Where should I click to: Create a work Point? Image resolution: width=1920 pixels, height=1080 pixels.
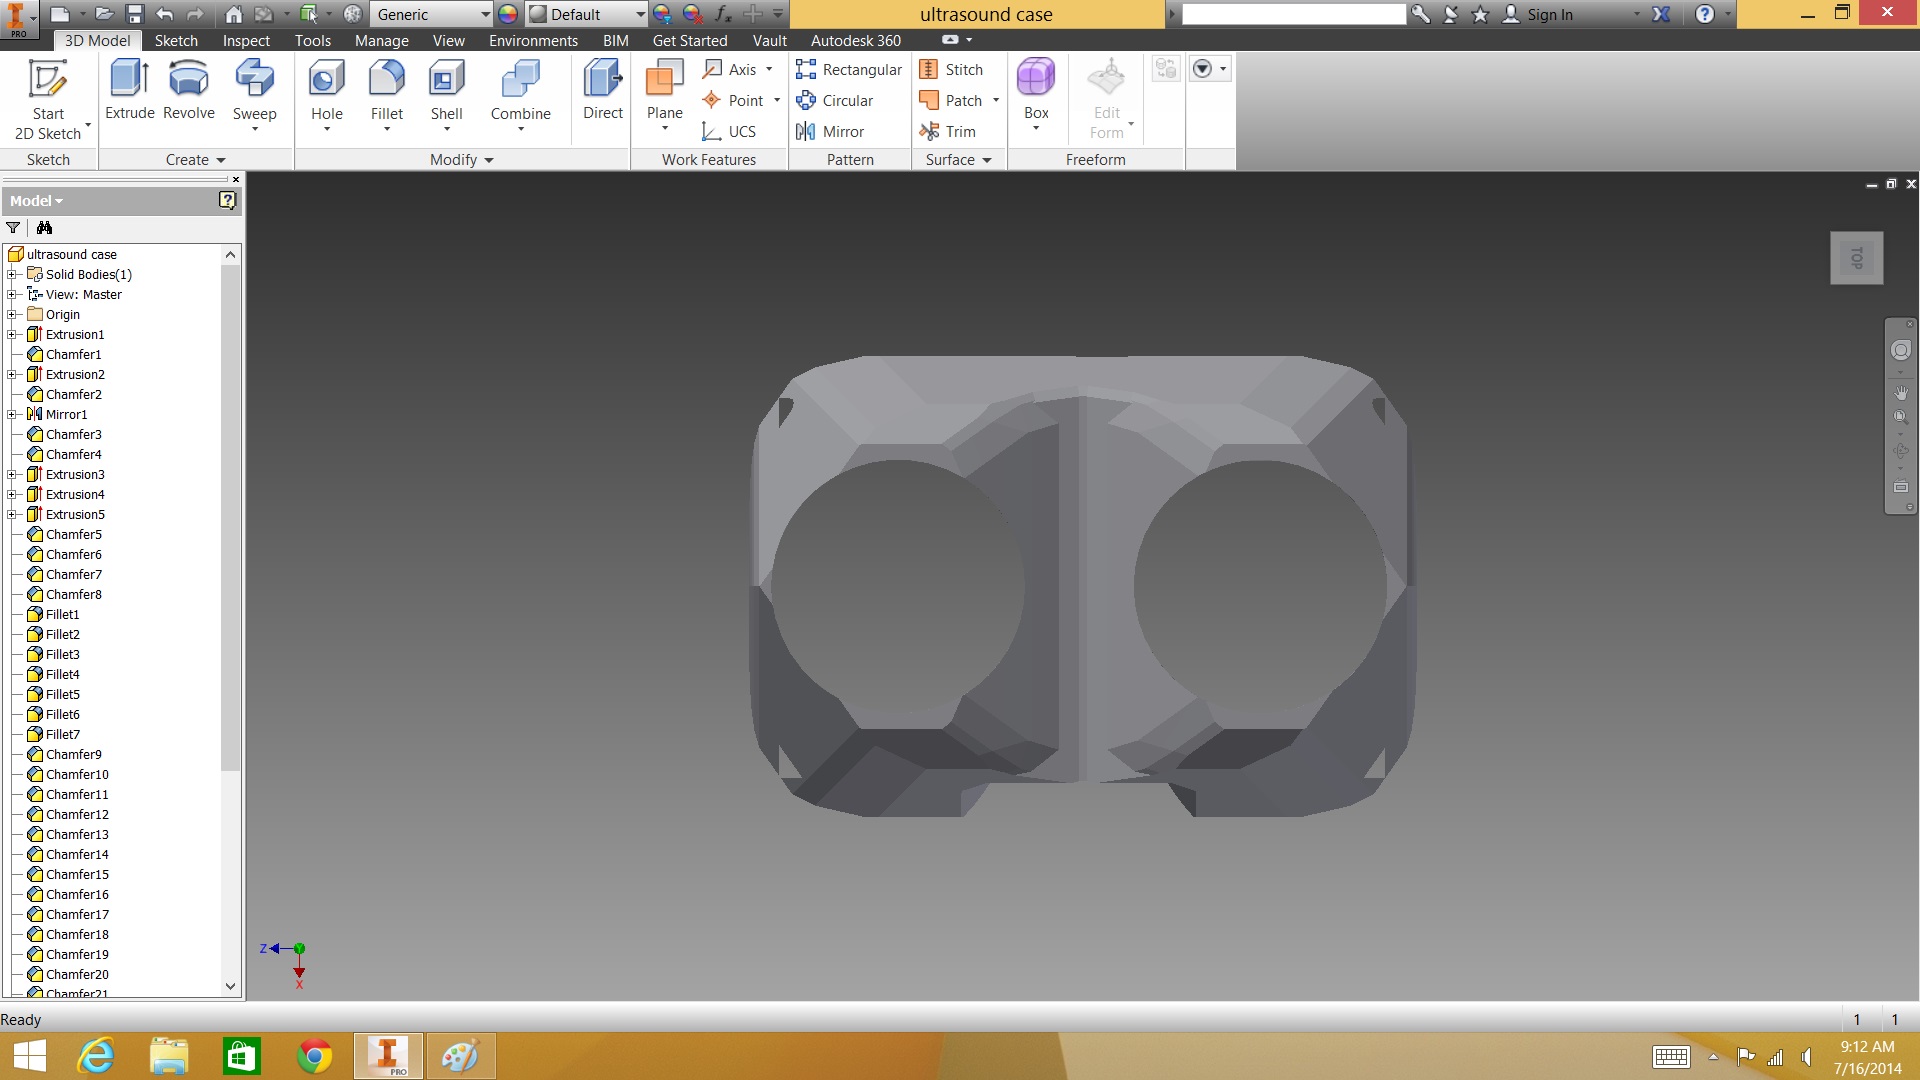click(x=734, y=100)
